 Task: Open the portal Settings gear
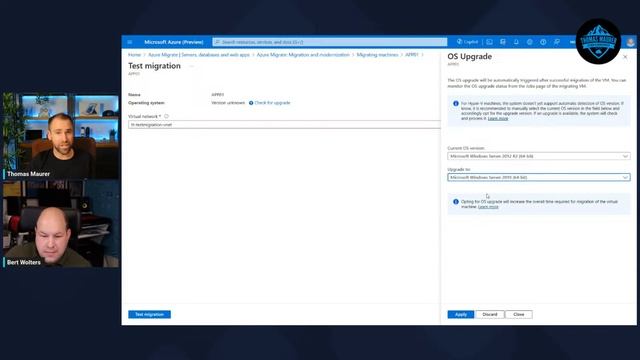click(x=529, y=42)
